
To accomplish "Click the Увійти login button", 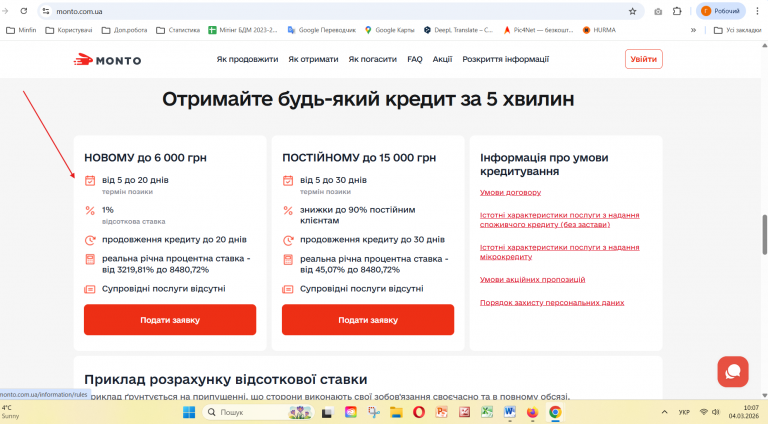I will [644, 59].
